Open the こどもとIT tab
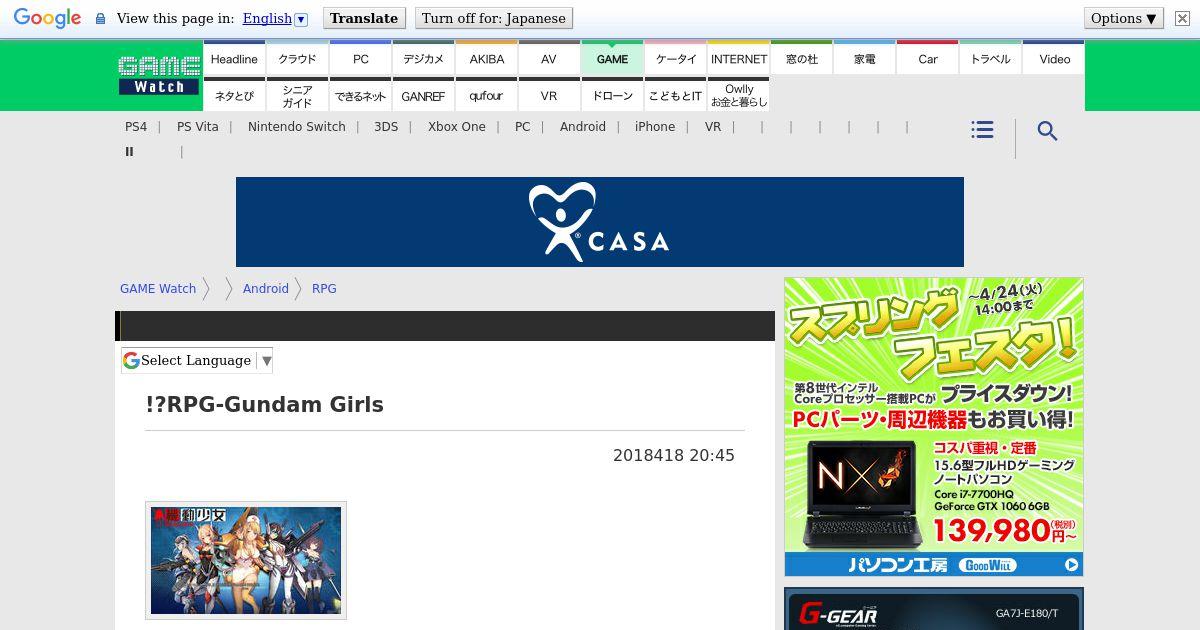The height and width of the screenshot is (630, 1200). pos(676,95)
